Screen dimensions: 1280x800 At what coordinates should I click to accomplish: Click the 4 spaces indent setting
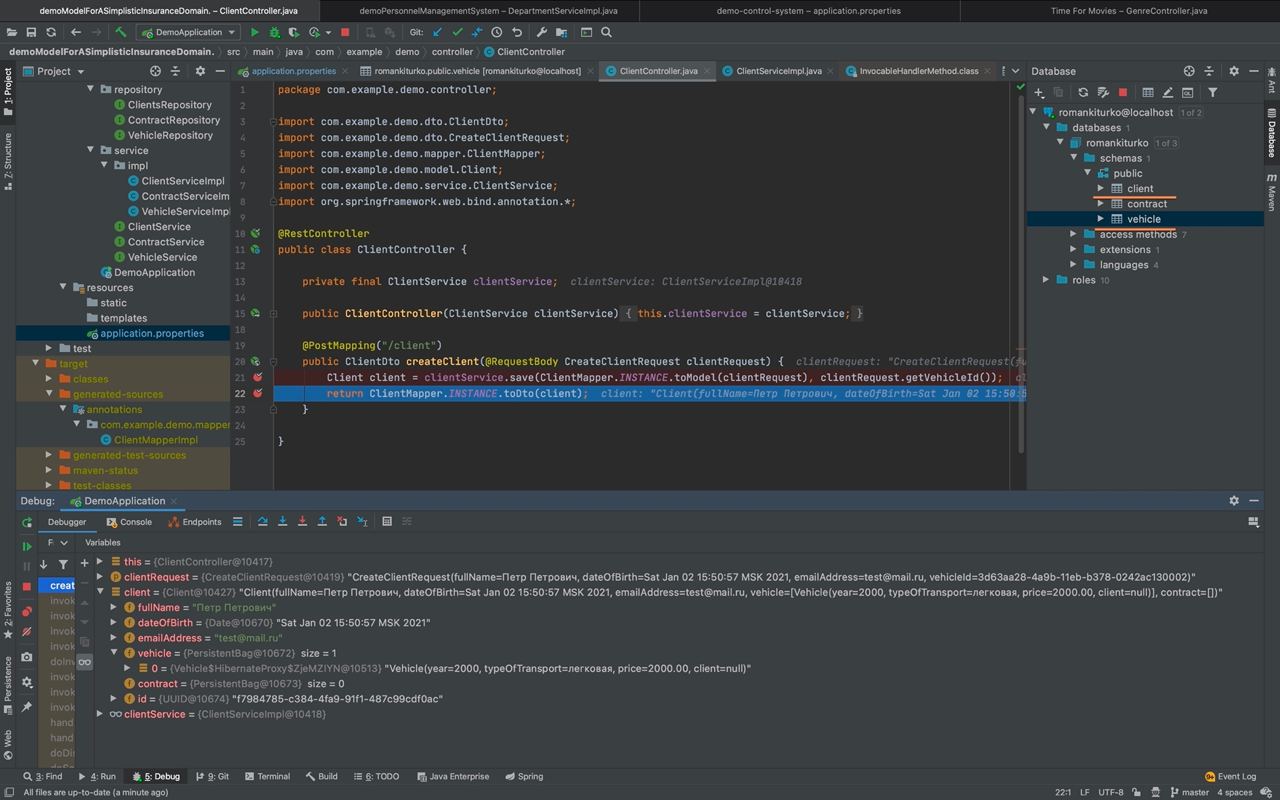coord(1235,792)
